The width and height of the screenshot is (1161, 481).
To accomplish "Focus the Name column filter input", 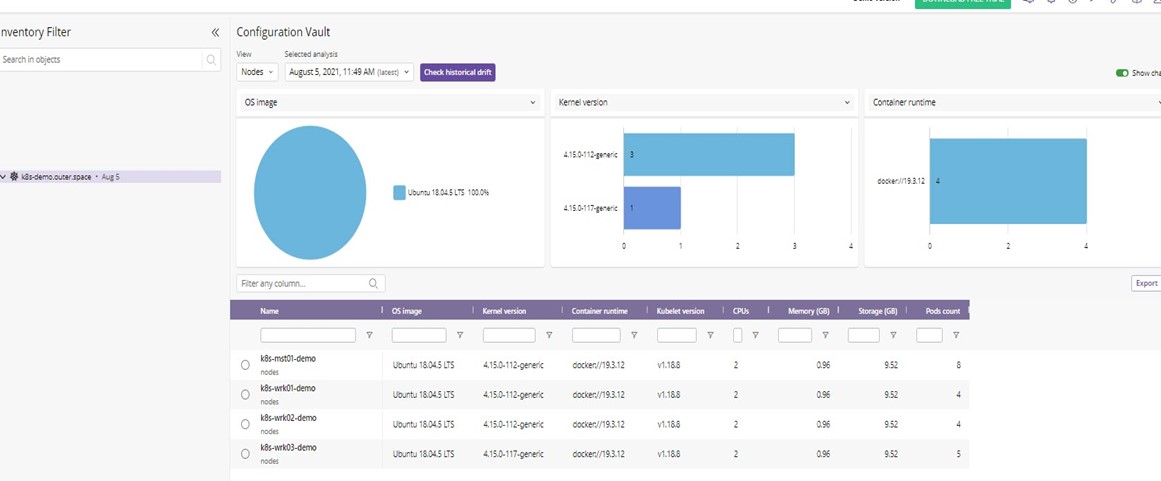I will click(x=308, y=335).
